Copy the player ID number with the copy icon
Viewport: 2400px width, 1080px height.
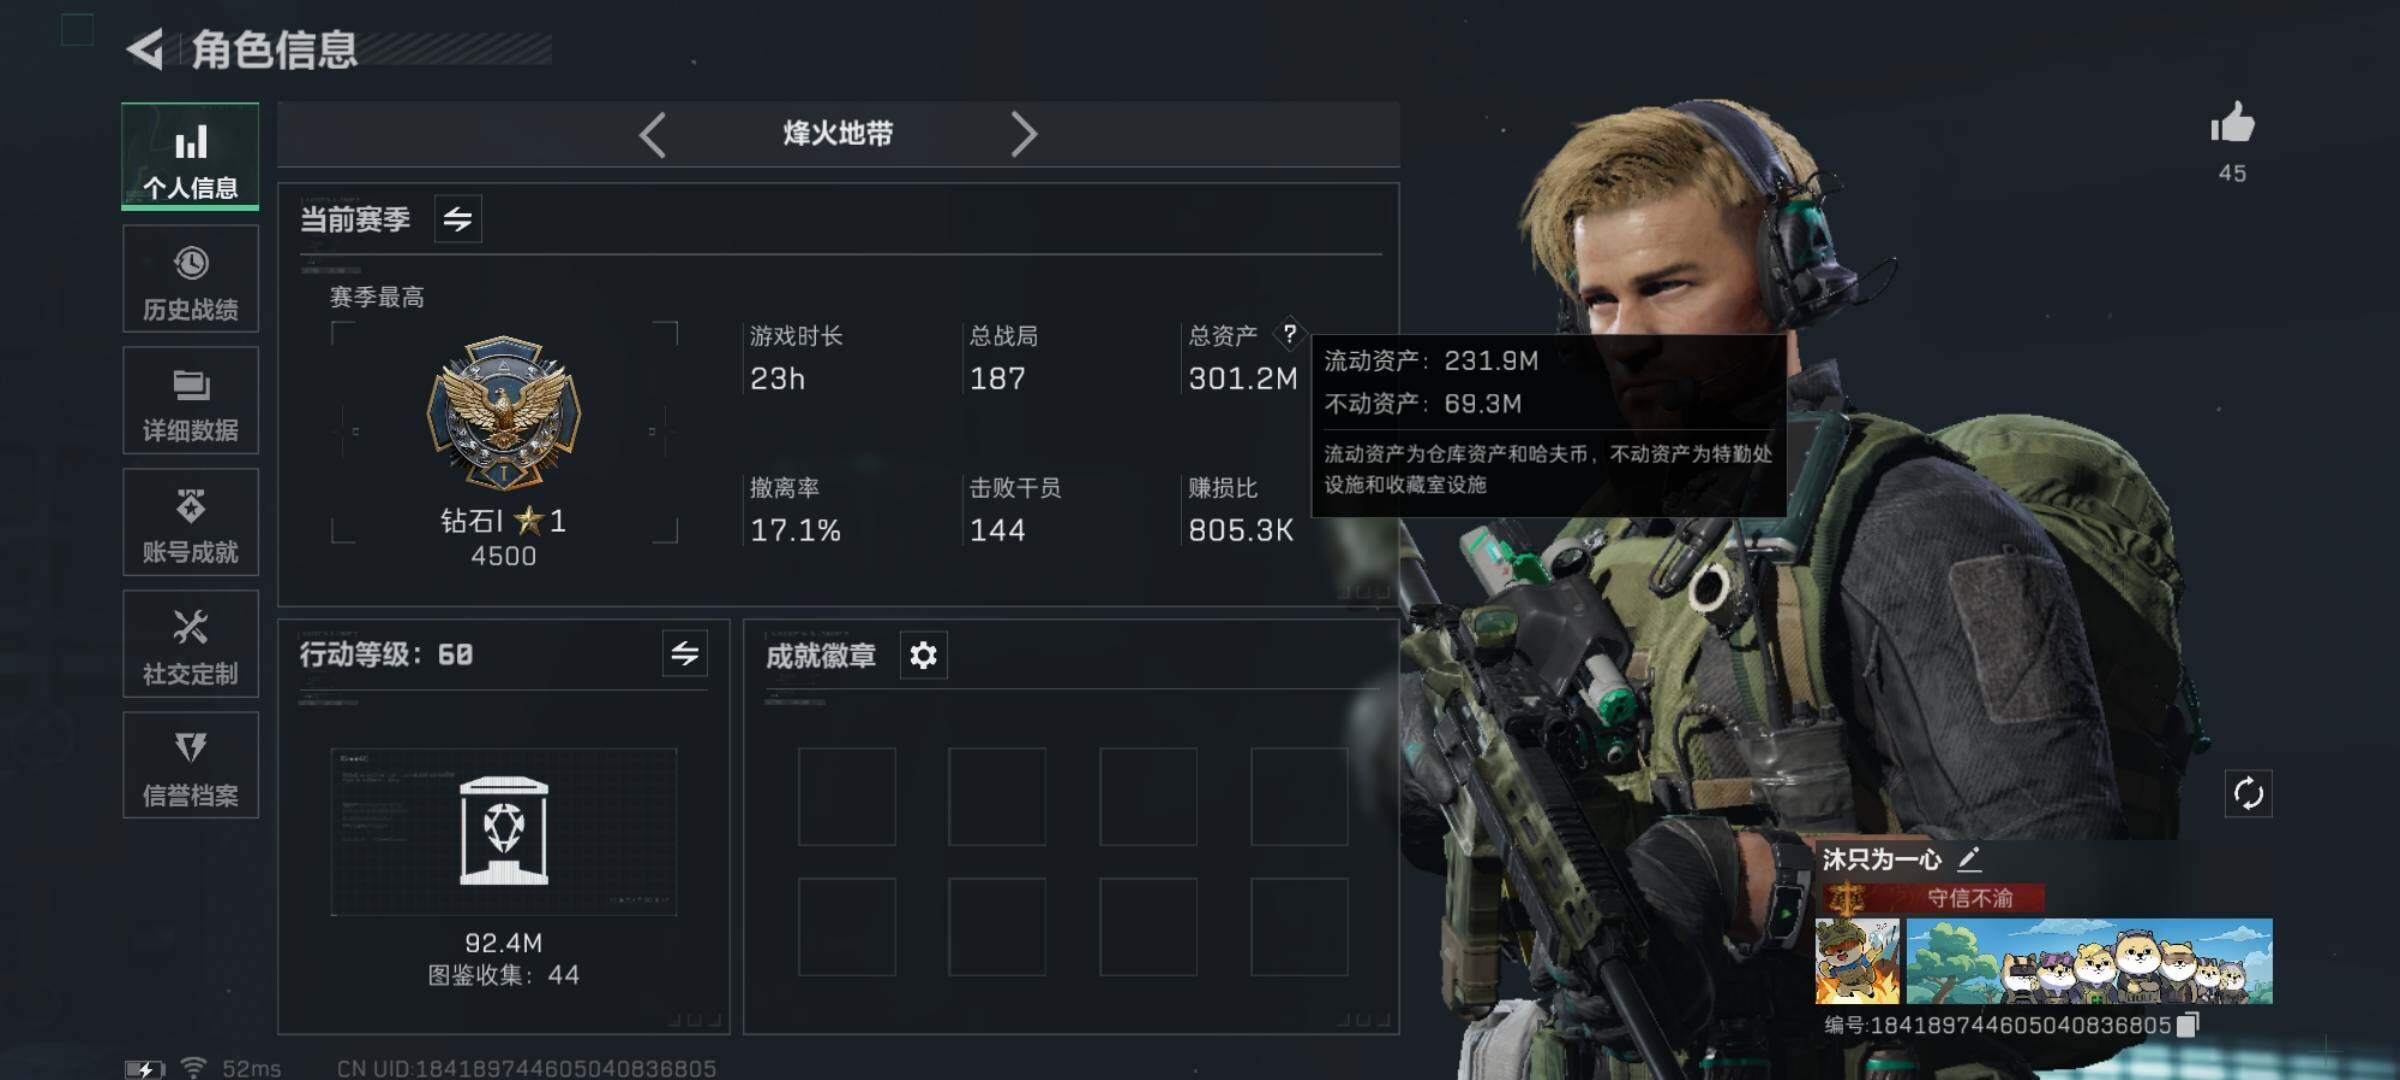point(2188,1024)
